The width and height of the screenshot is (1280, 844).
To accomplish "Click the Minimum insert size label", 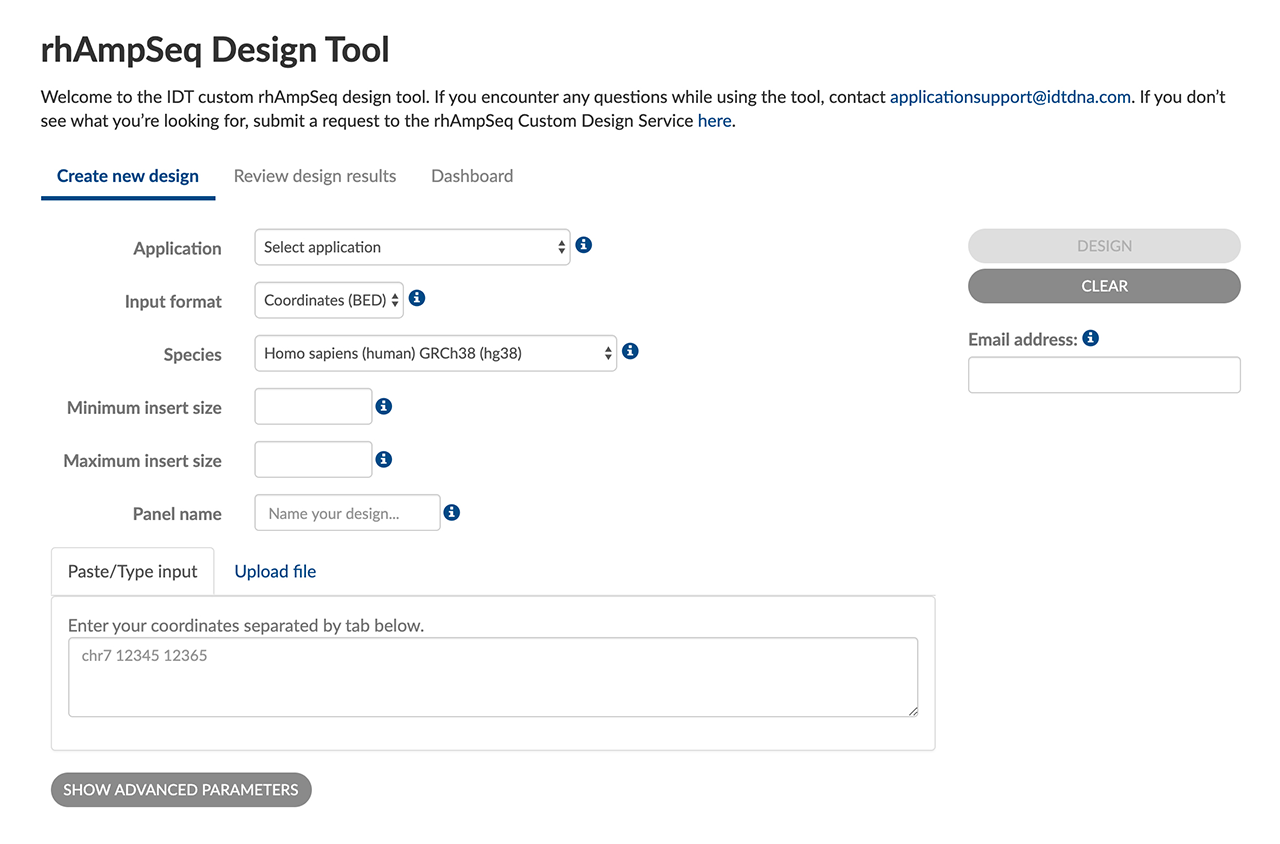I will pyautogui.click(x=144, y=408).
